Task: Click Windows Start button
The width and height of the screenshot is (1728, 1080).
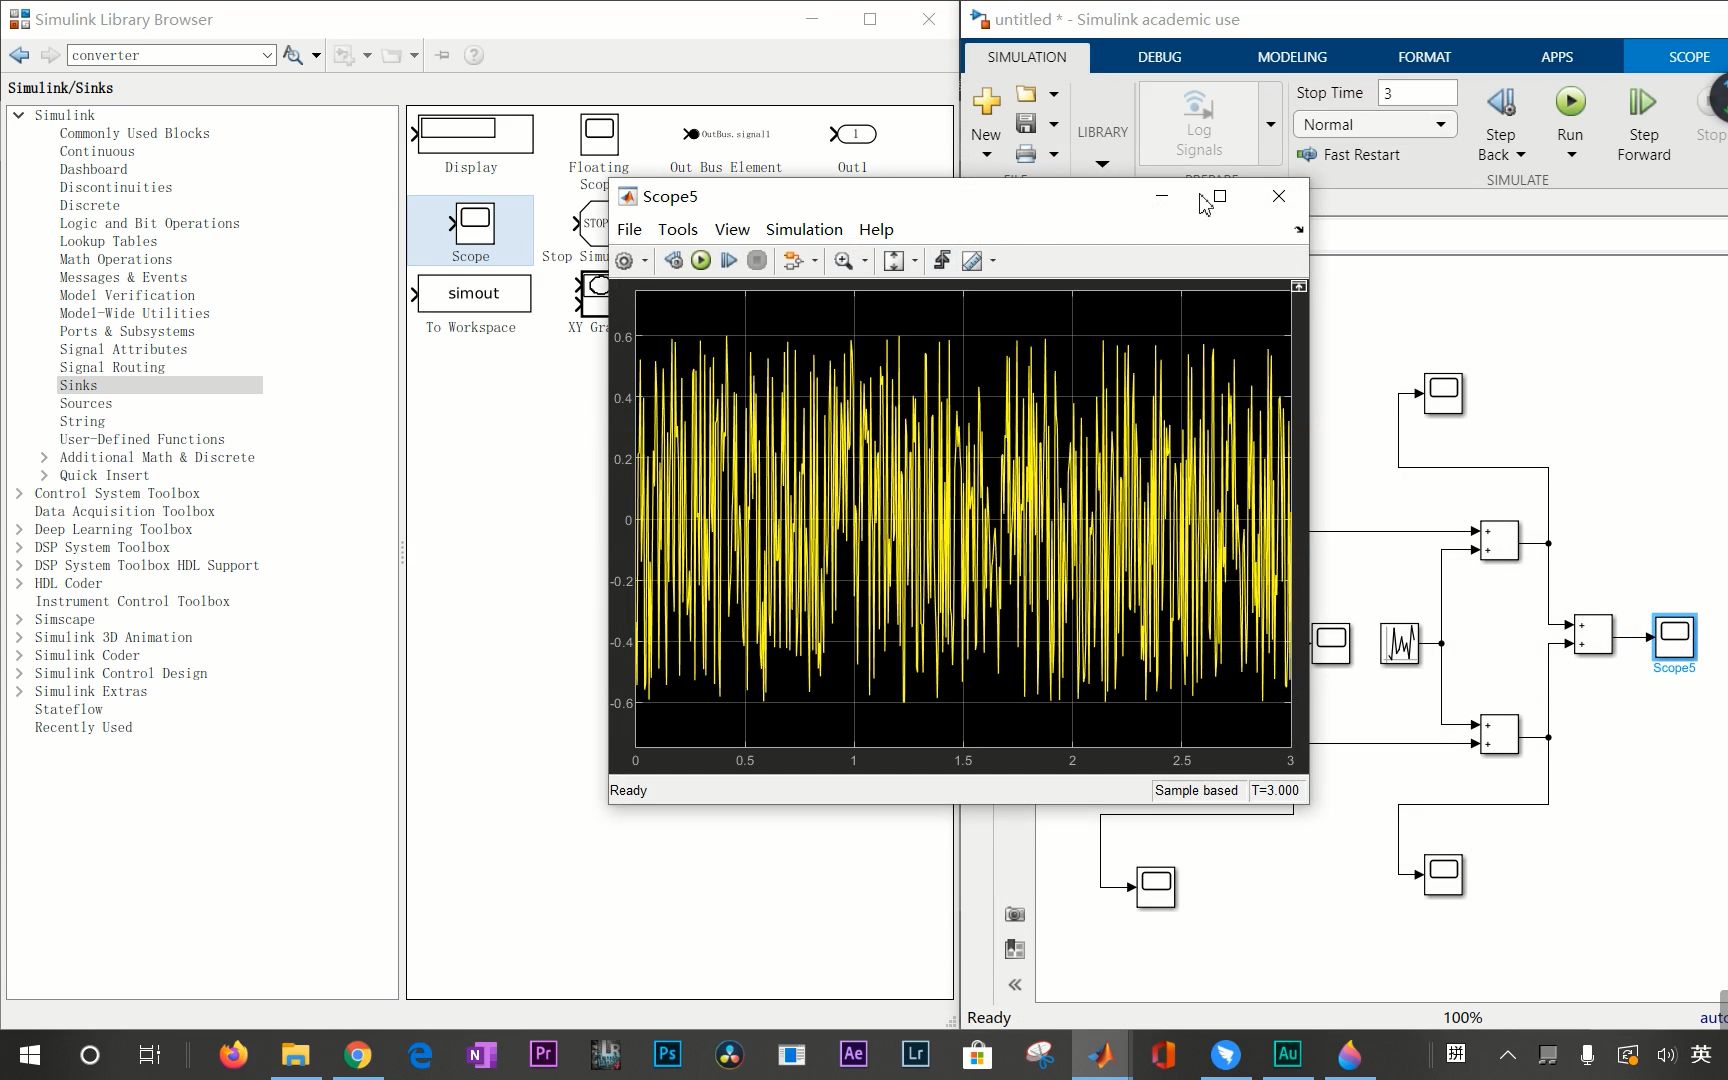Action: (x=29, y=1055)
